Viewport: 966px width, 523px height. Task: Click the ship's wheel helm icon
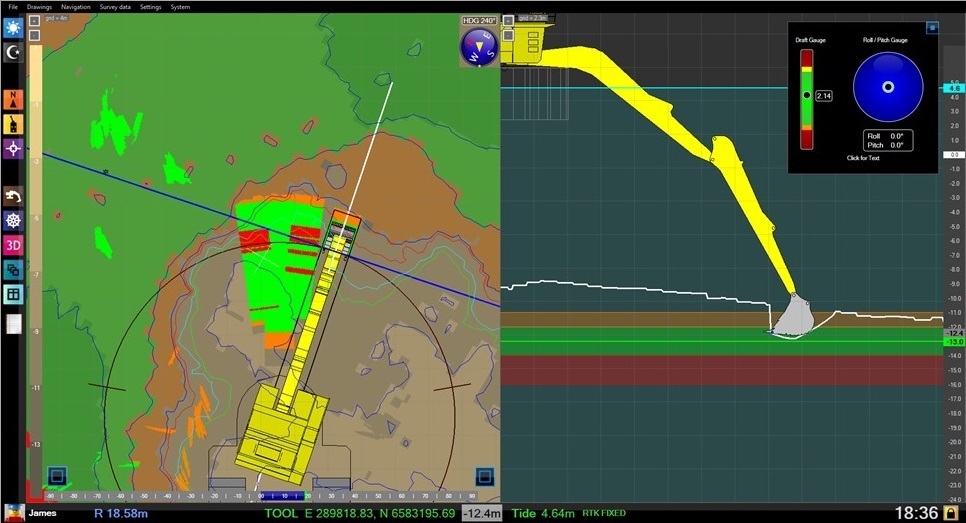(13, 220)
